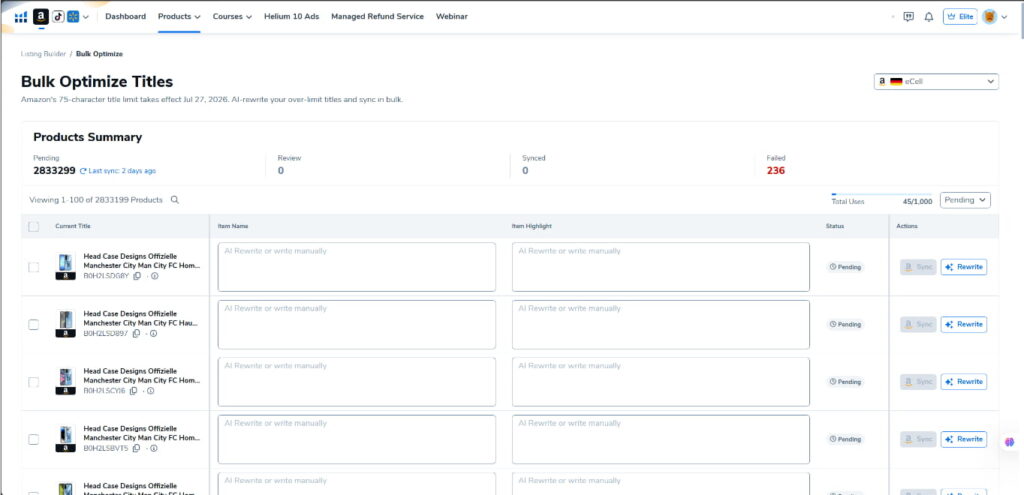Click Sync for product B0H2LSCYI6
The height and width of the screenshot is (495, 1024).
[918, 382]
